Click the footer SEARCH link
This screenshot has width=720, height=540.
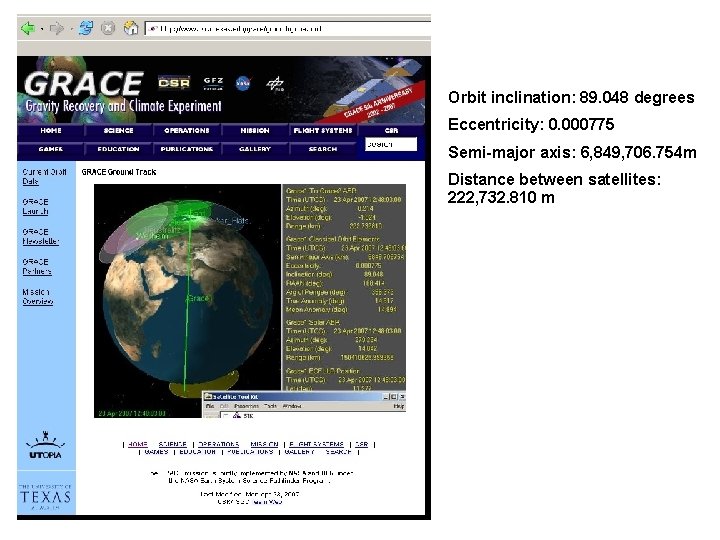click(x=338, y=452)
